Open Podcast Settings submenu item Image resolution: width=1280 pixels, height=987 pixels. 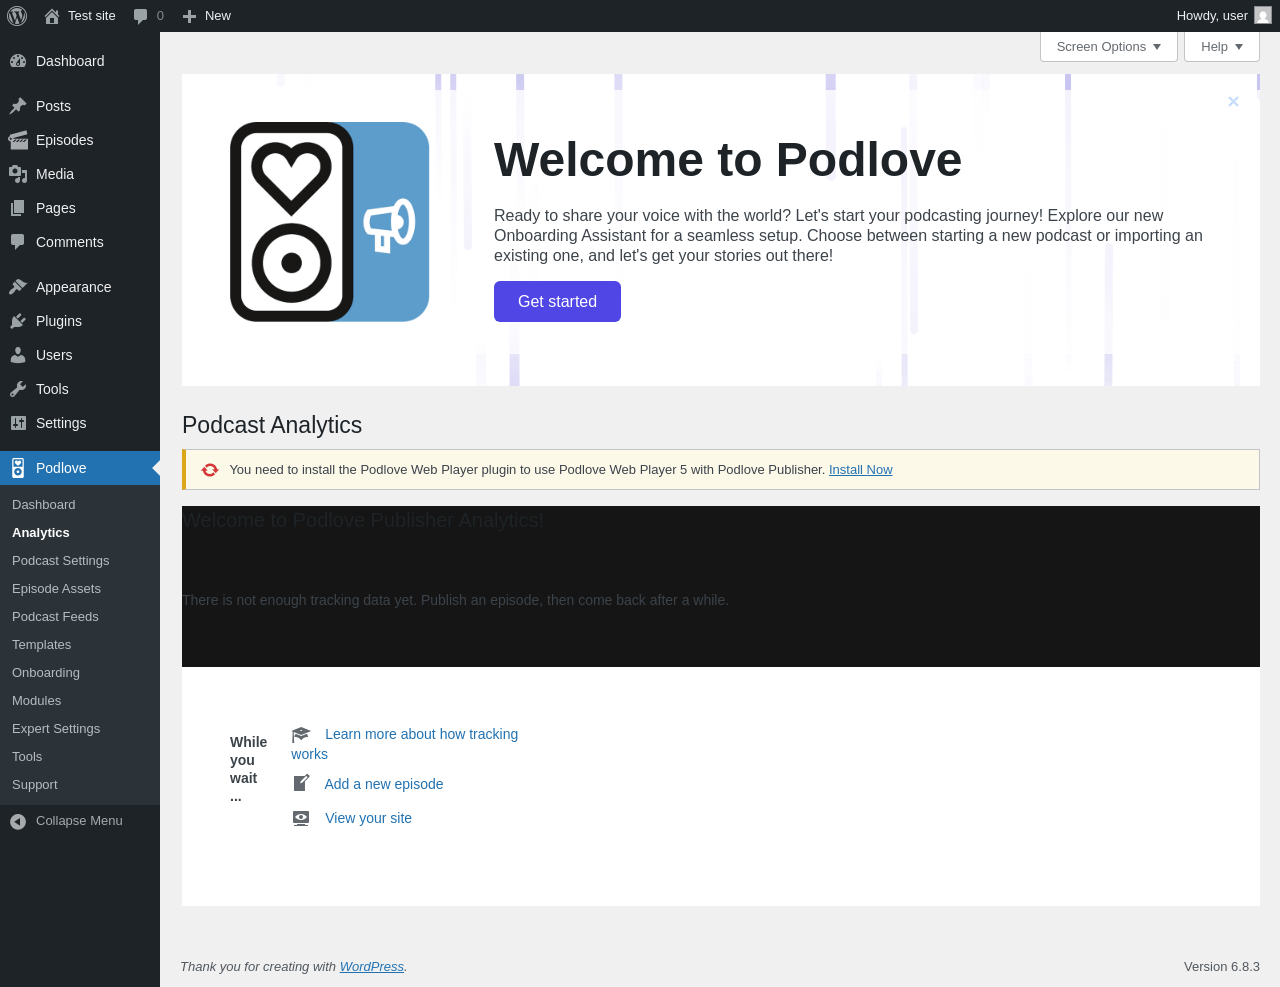click(x=80, y=561)
